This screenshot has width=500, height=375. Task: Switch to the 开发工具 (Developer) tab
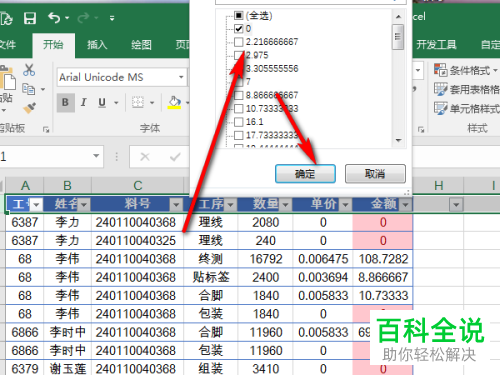pyautogui.click(x=436, y=45)
